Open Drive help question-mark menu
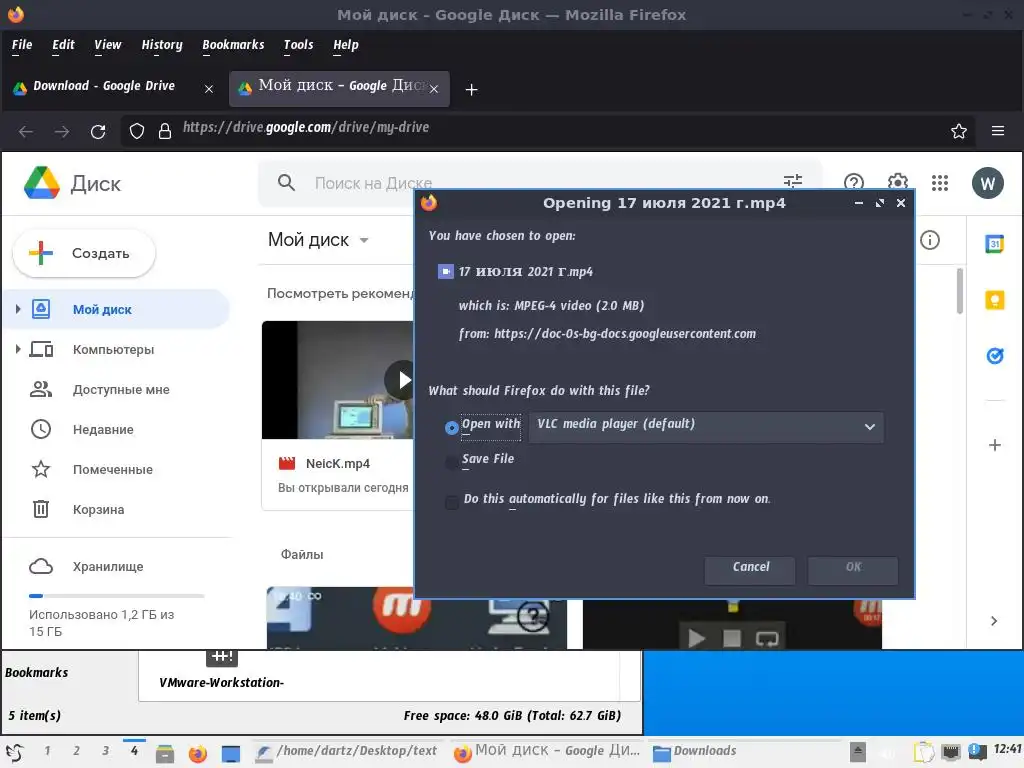The image size is (1024, 768). (854, 183)
